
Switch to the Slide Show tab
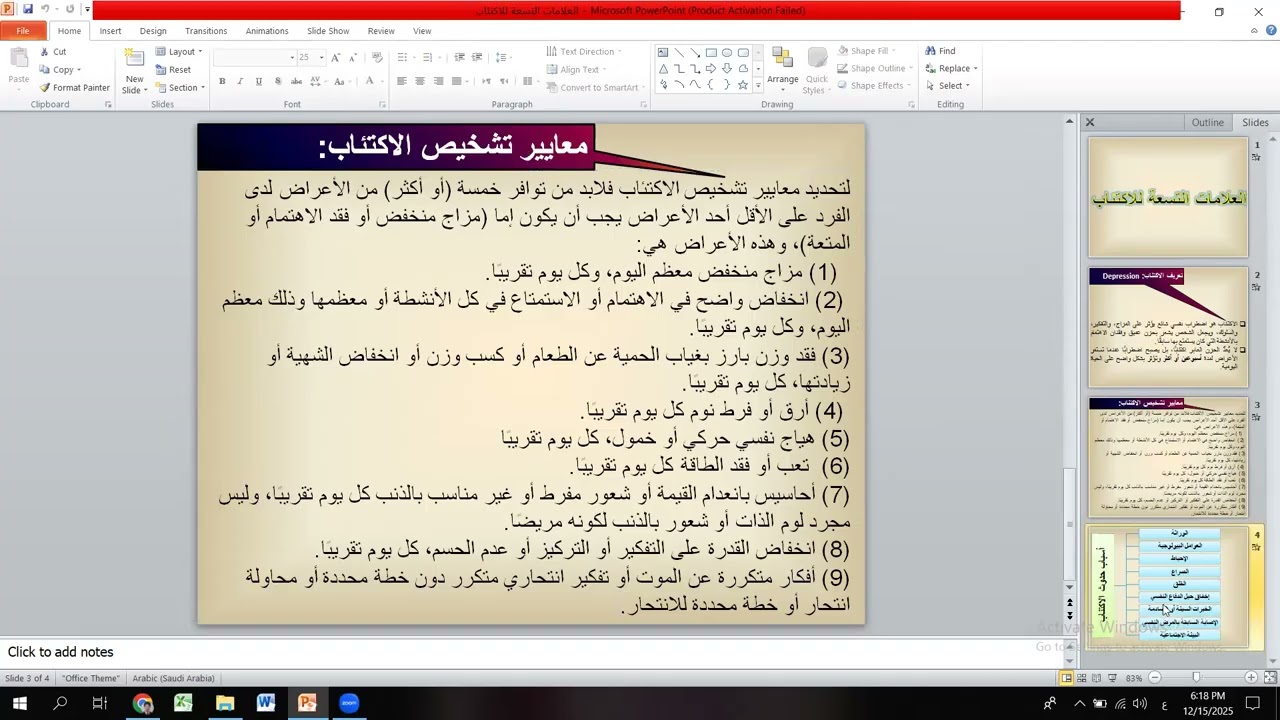click(x=328, y=31)
